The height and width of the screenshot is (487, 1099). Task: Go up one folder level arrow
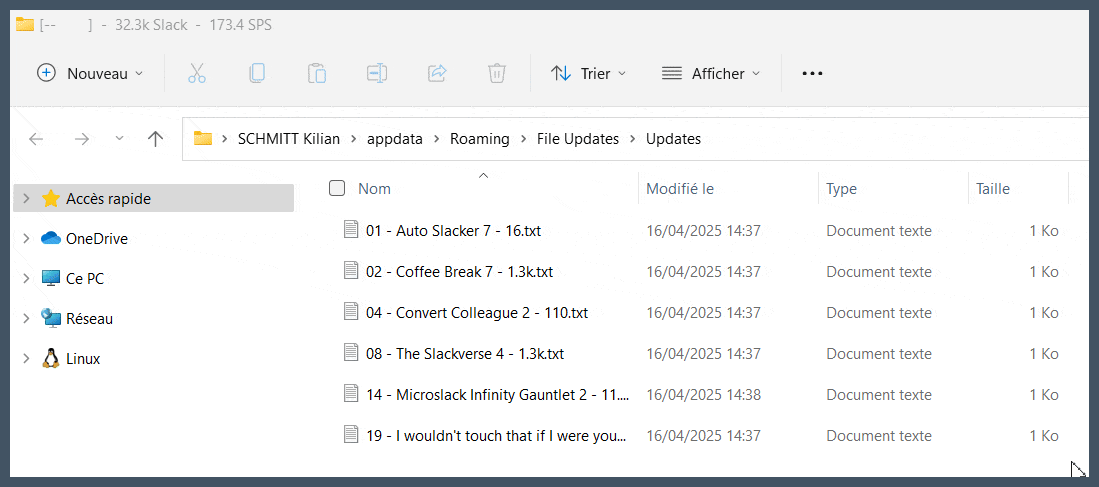(x=155, y=139)
